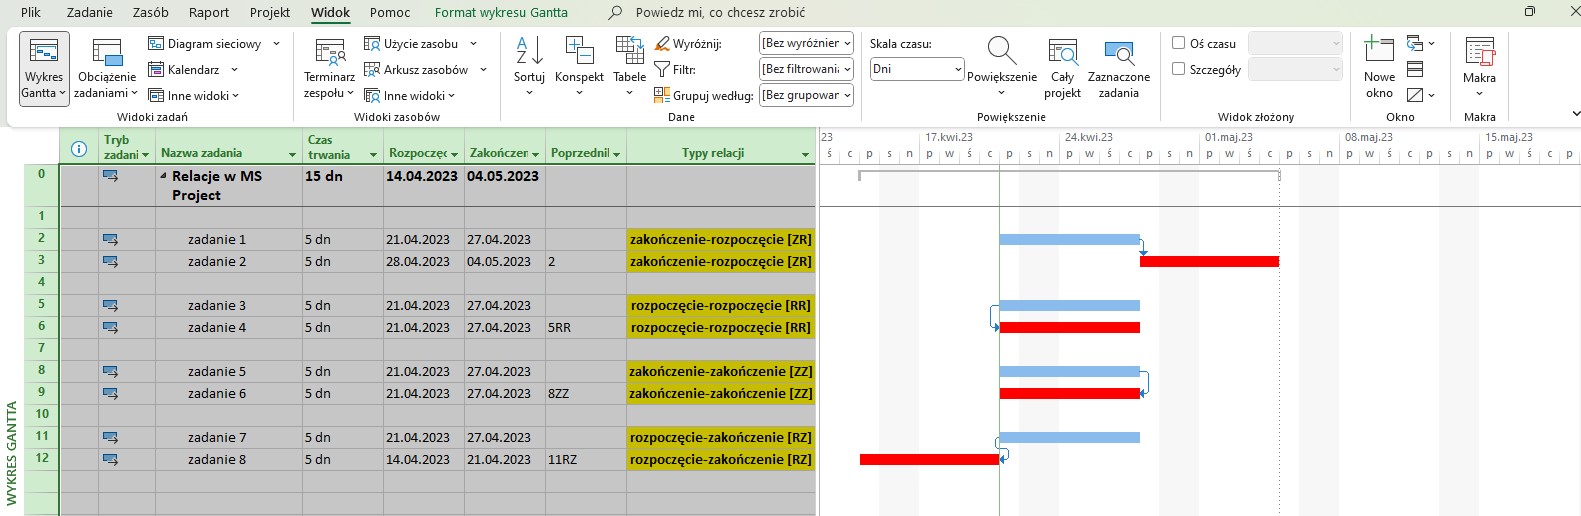Click the Makra button
This screenshot has width=1581, height=516.
pyautogui.click(x=1479, y=60)
